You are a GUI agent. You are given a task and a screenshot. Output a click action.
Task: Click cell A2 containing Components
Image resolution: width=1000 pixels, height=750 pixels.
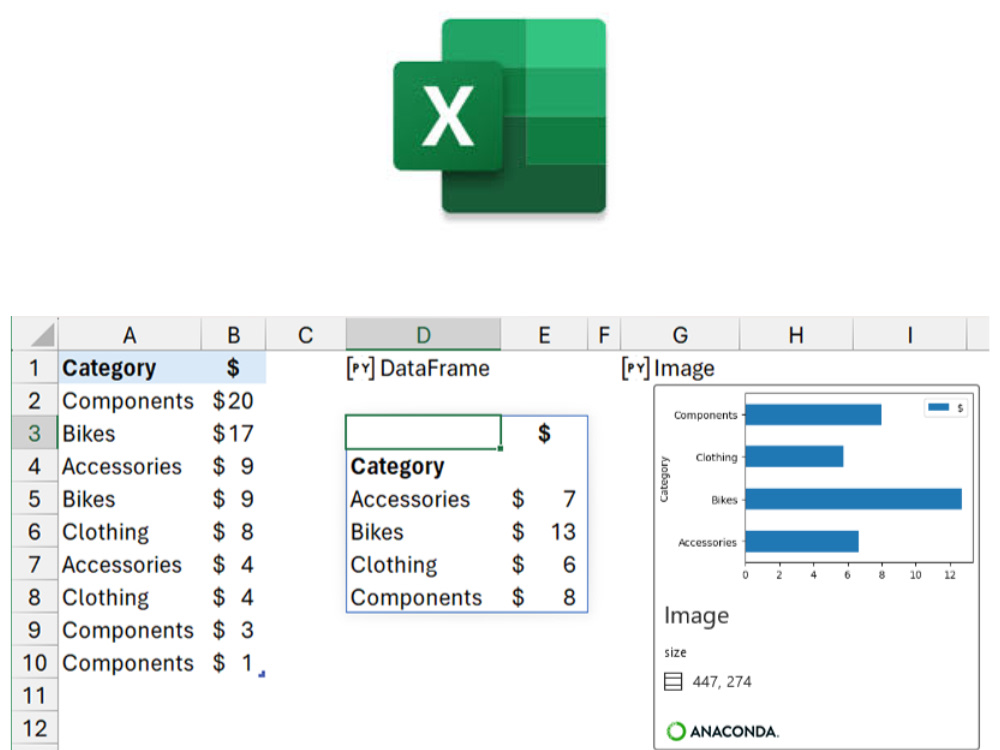129,401
